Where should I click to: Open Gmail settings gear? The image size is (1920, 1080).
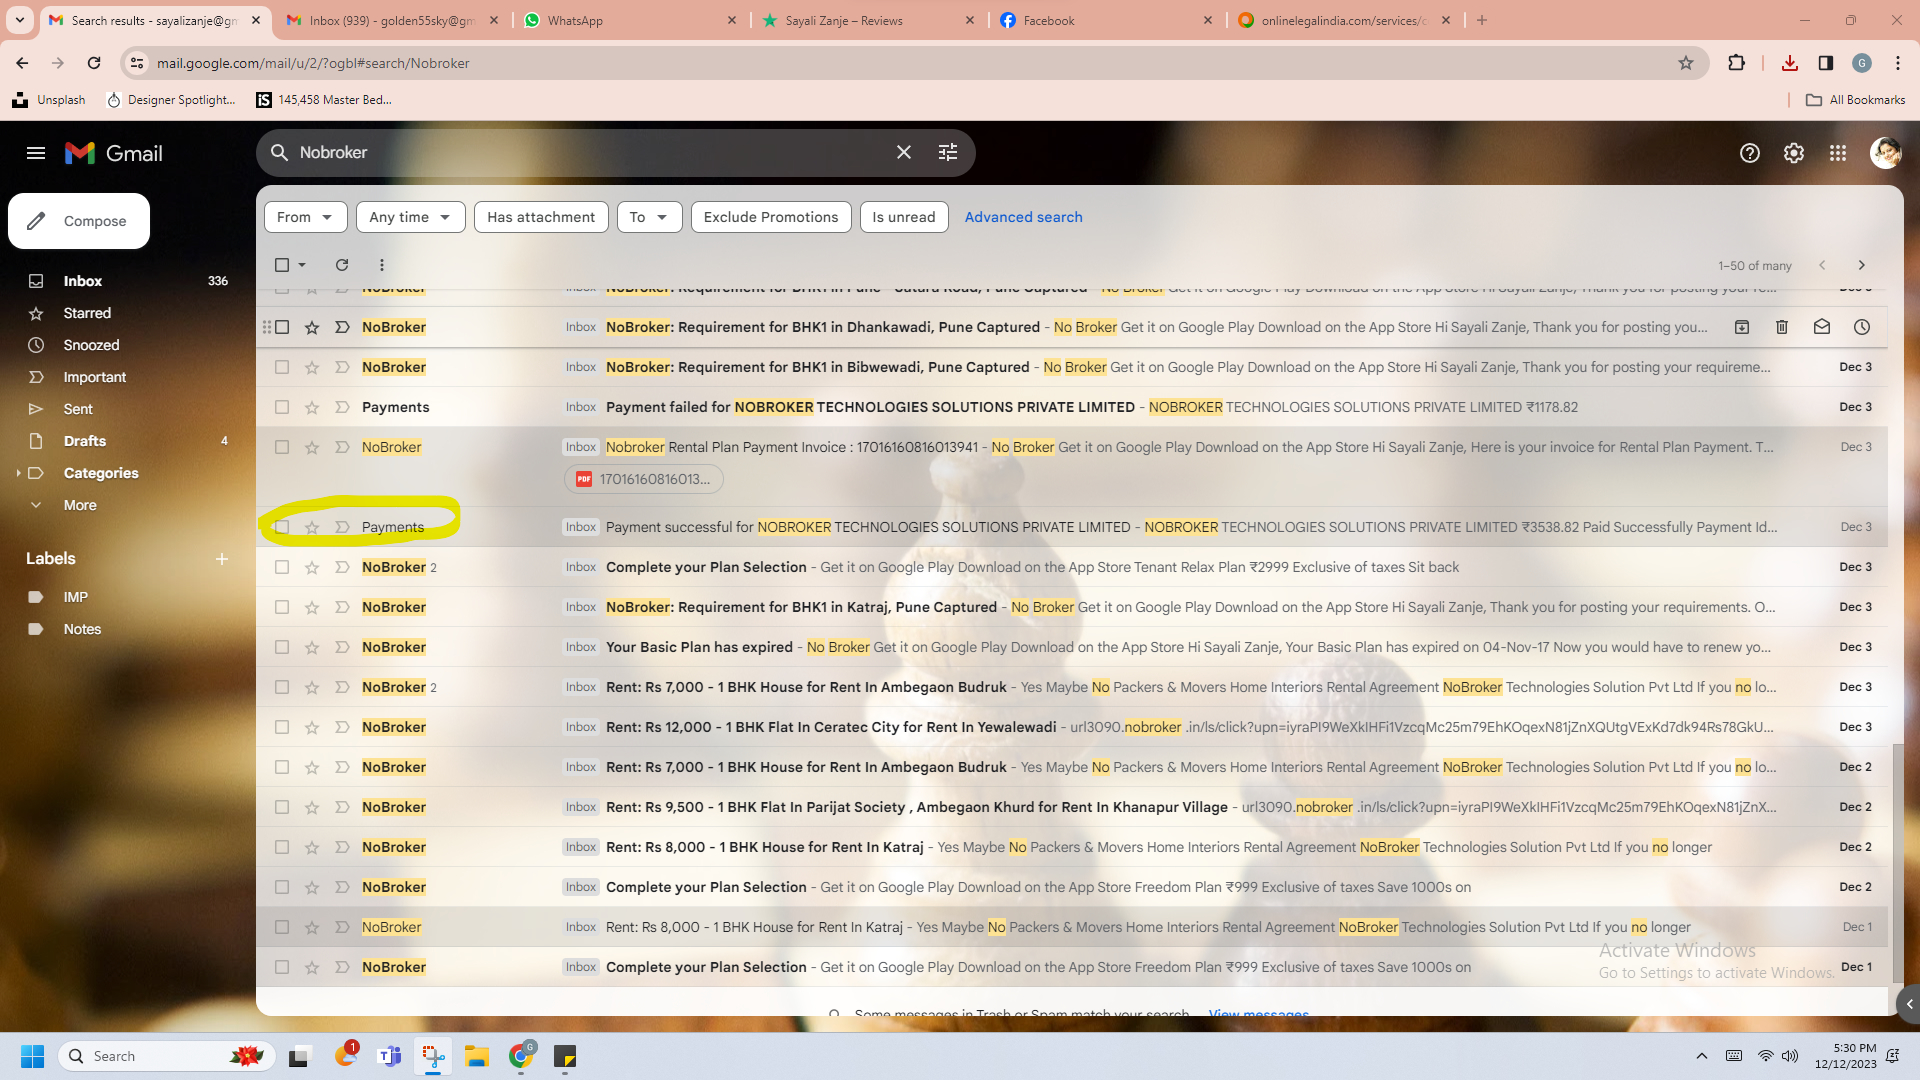click(1793, 153)
